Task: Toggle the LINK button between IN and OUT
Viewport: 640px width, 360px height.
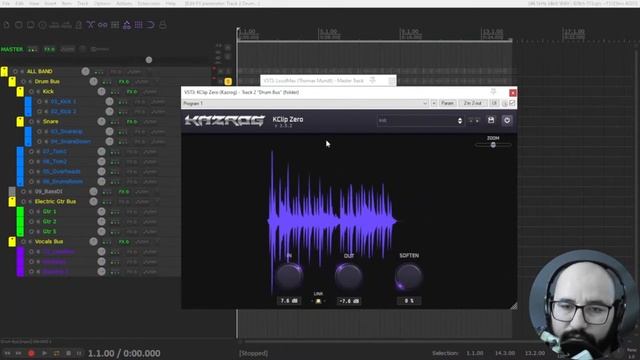Action: tap(318, 301)
